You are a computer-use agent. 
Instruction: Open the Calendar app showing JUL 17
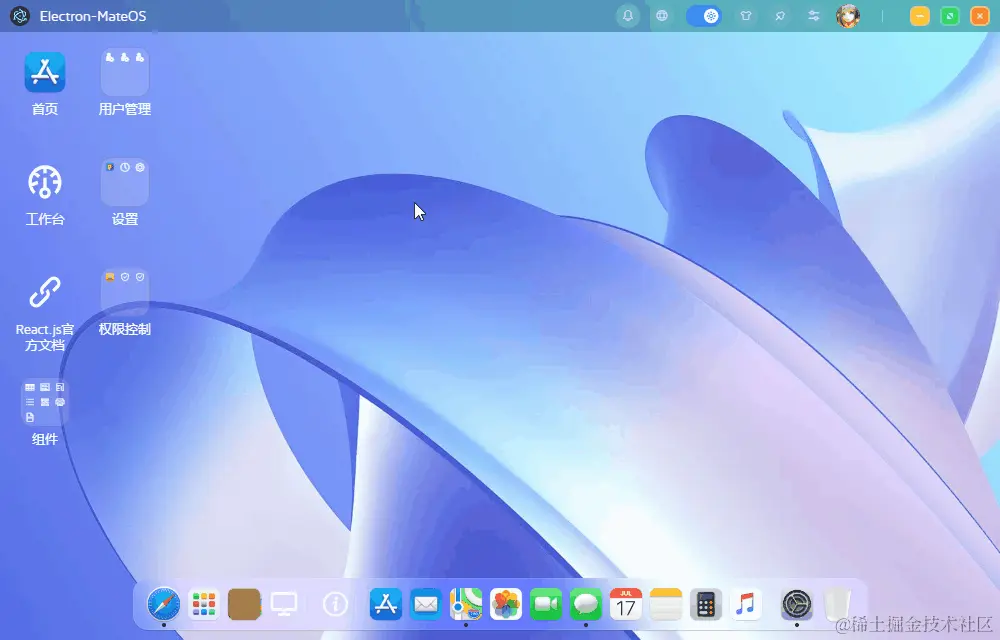tap(626, 604)
